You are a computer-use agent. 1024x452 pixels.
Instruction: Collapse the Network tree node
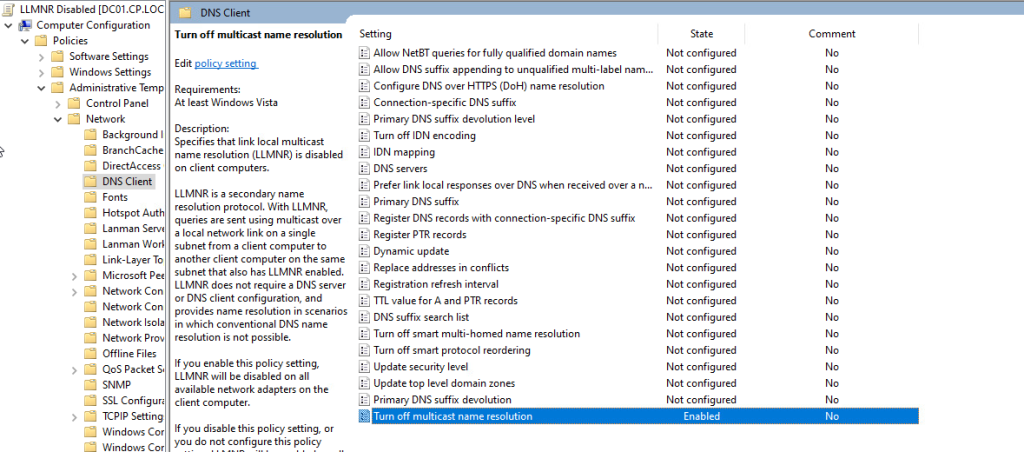click(57, 119)
